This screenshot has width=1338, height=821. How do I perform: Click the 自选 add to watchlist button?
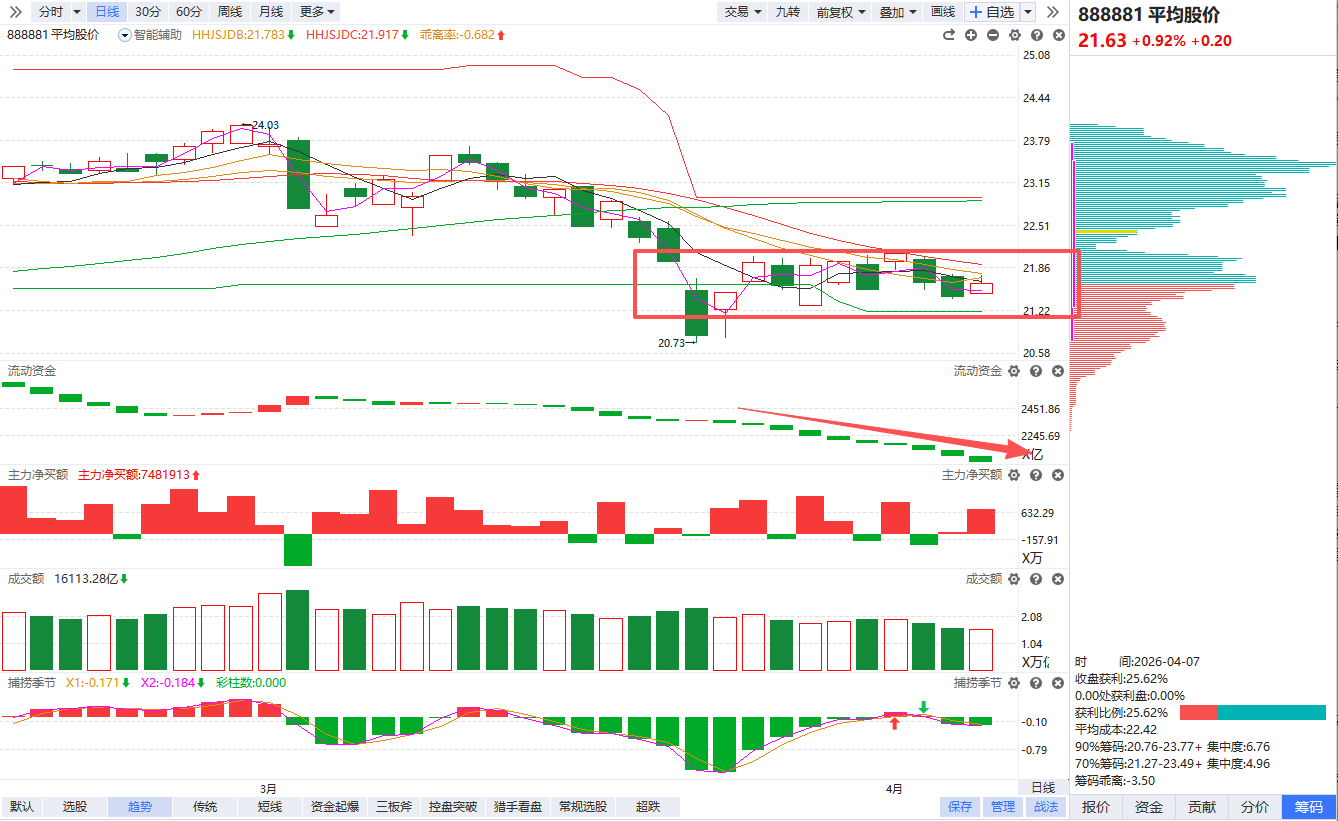(x=991, y=12)
